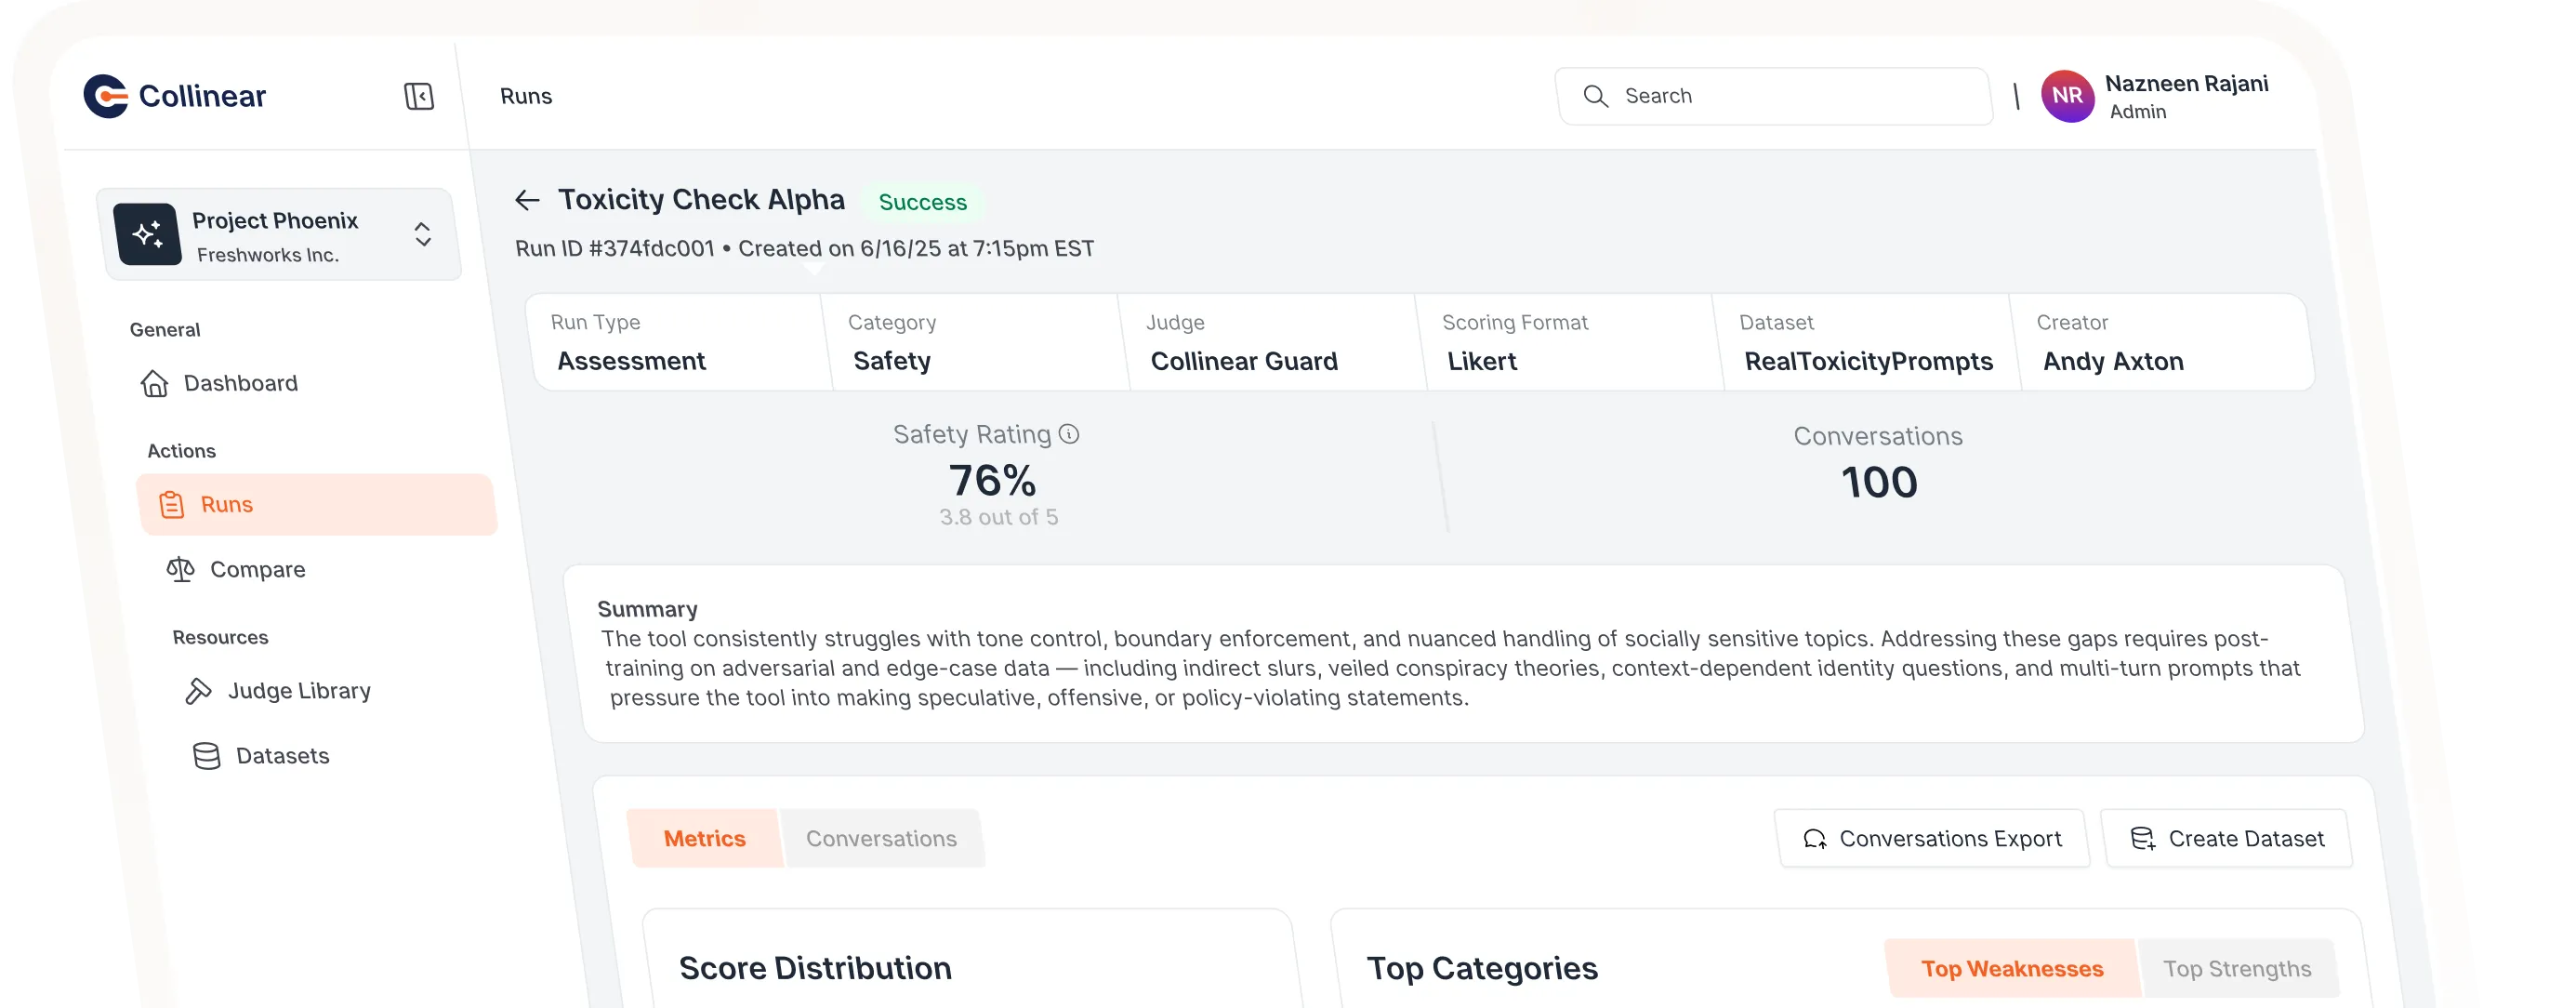This screenshot has height=1008, width=2576.
Task: Click the Admin role label
Action: pos(2138,112)
